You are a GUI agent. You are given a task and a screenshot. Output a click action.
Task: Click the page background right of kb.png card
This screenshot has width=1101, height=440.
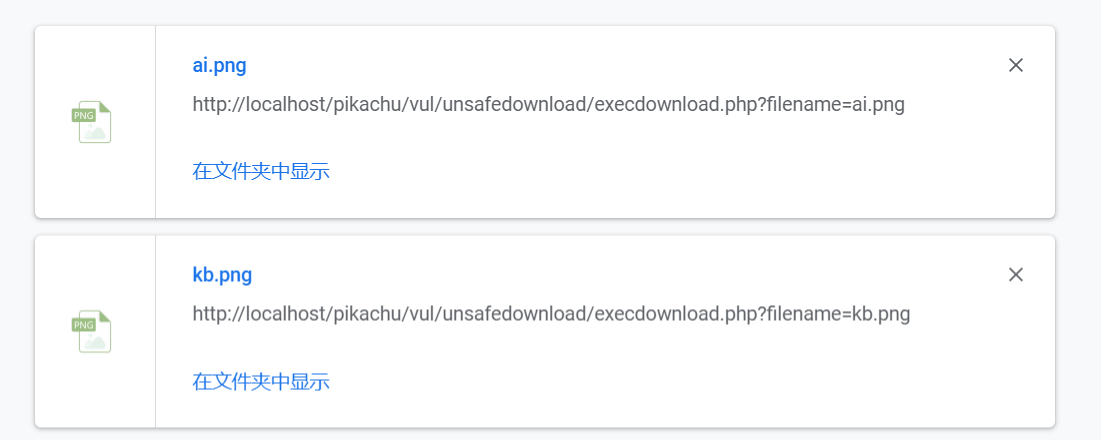pyautogui.click(x=1078, y=332)
